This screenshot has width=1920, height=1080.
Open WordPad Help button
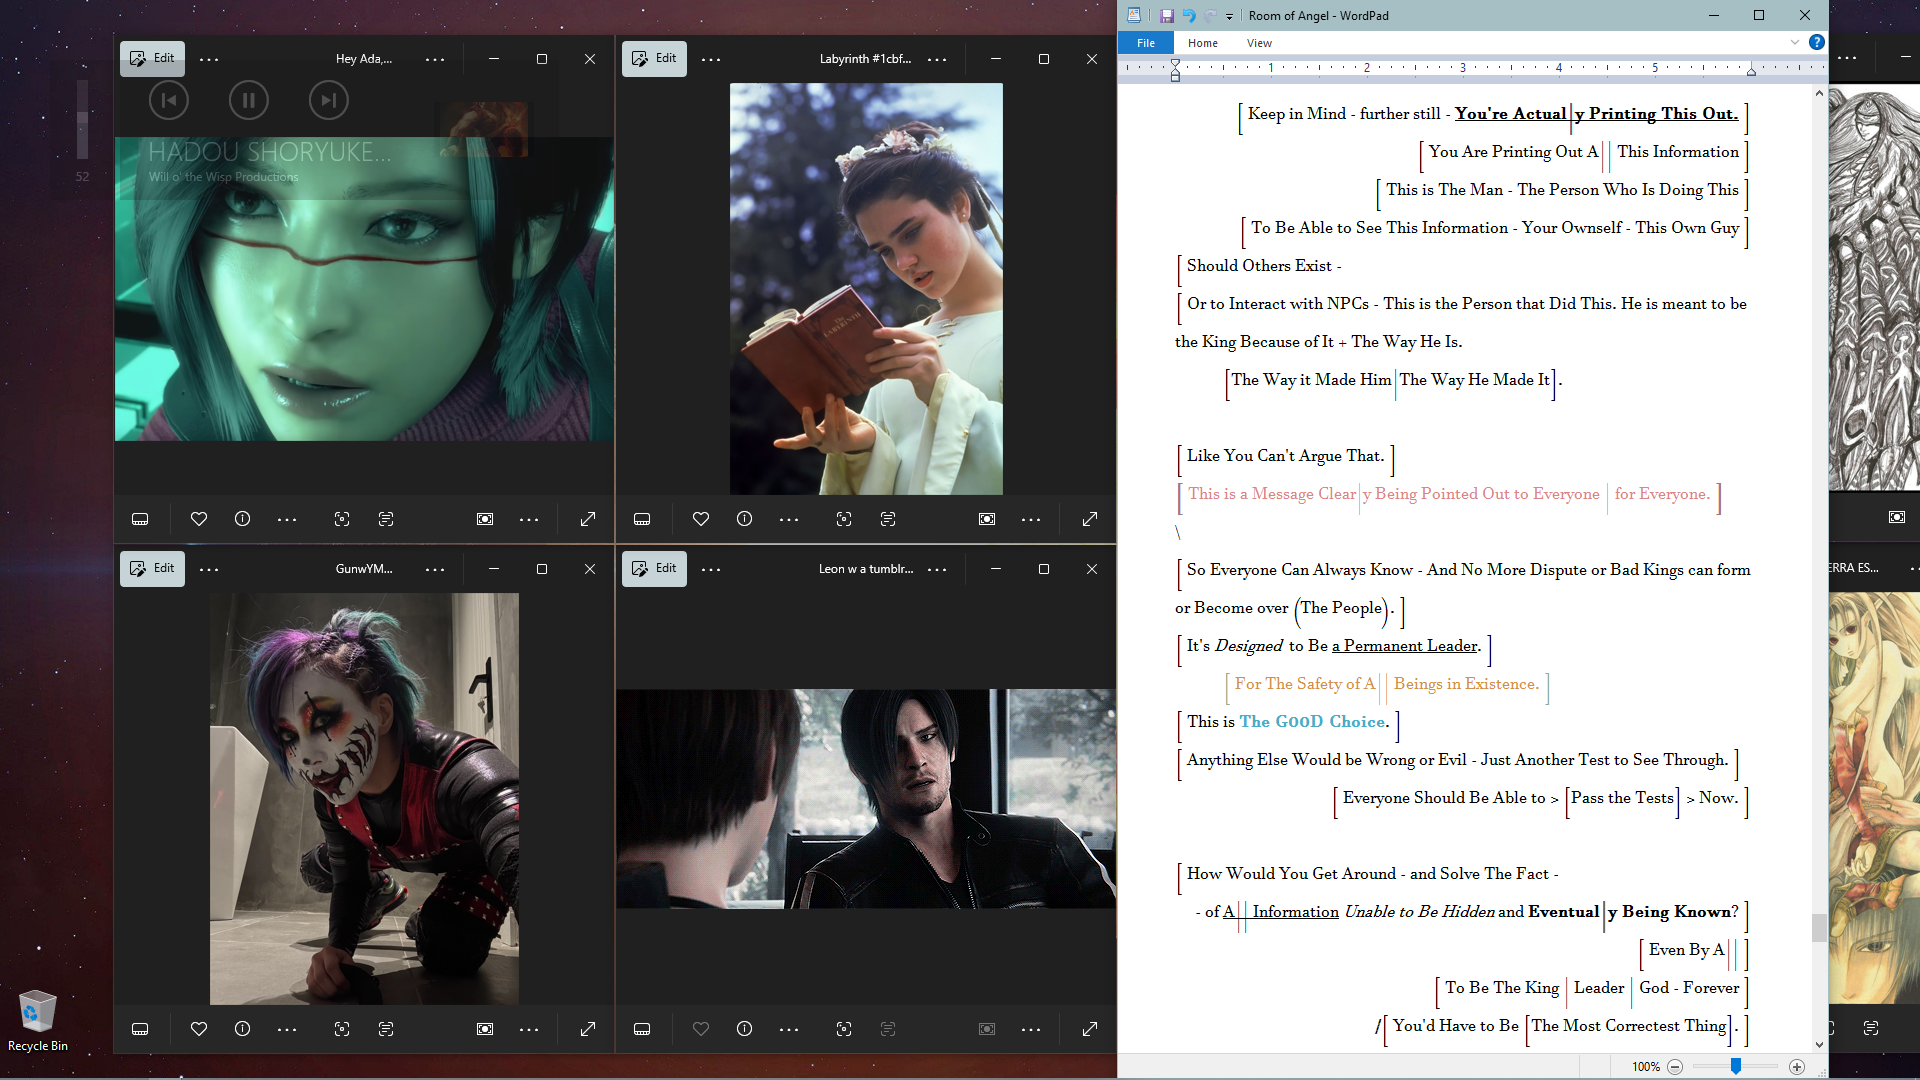(1816, 42)
